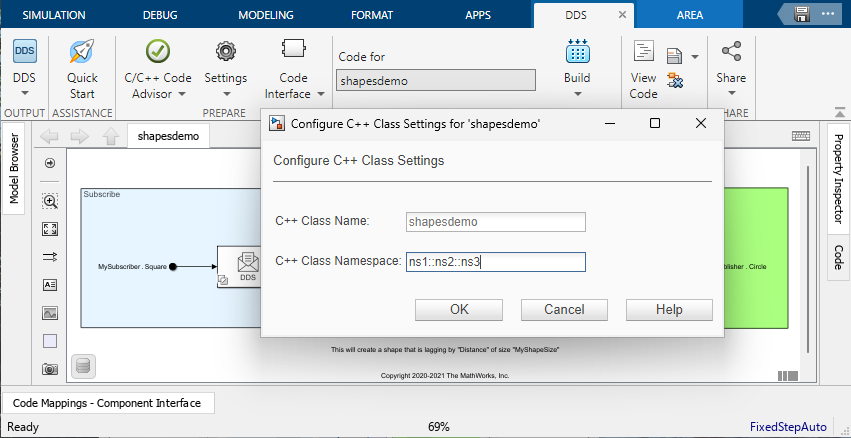Click the remove highlighting icon below report
Image resolution: width=851 pixels, height=438 pixels.
675,80
